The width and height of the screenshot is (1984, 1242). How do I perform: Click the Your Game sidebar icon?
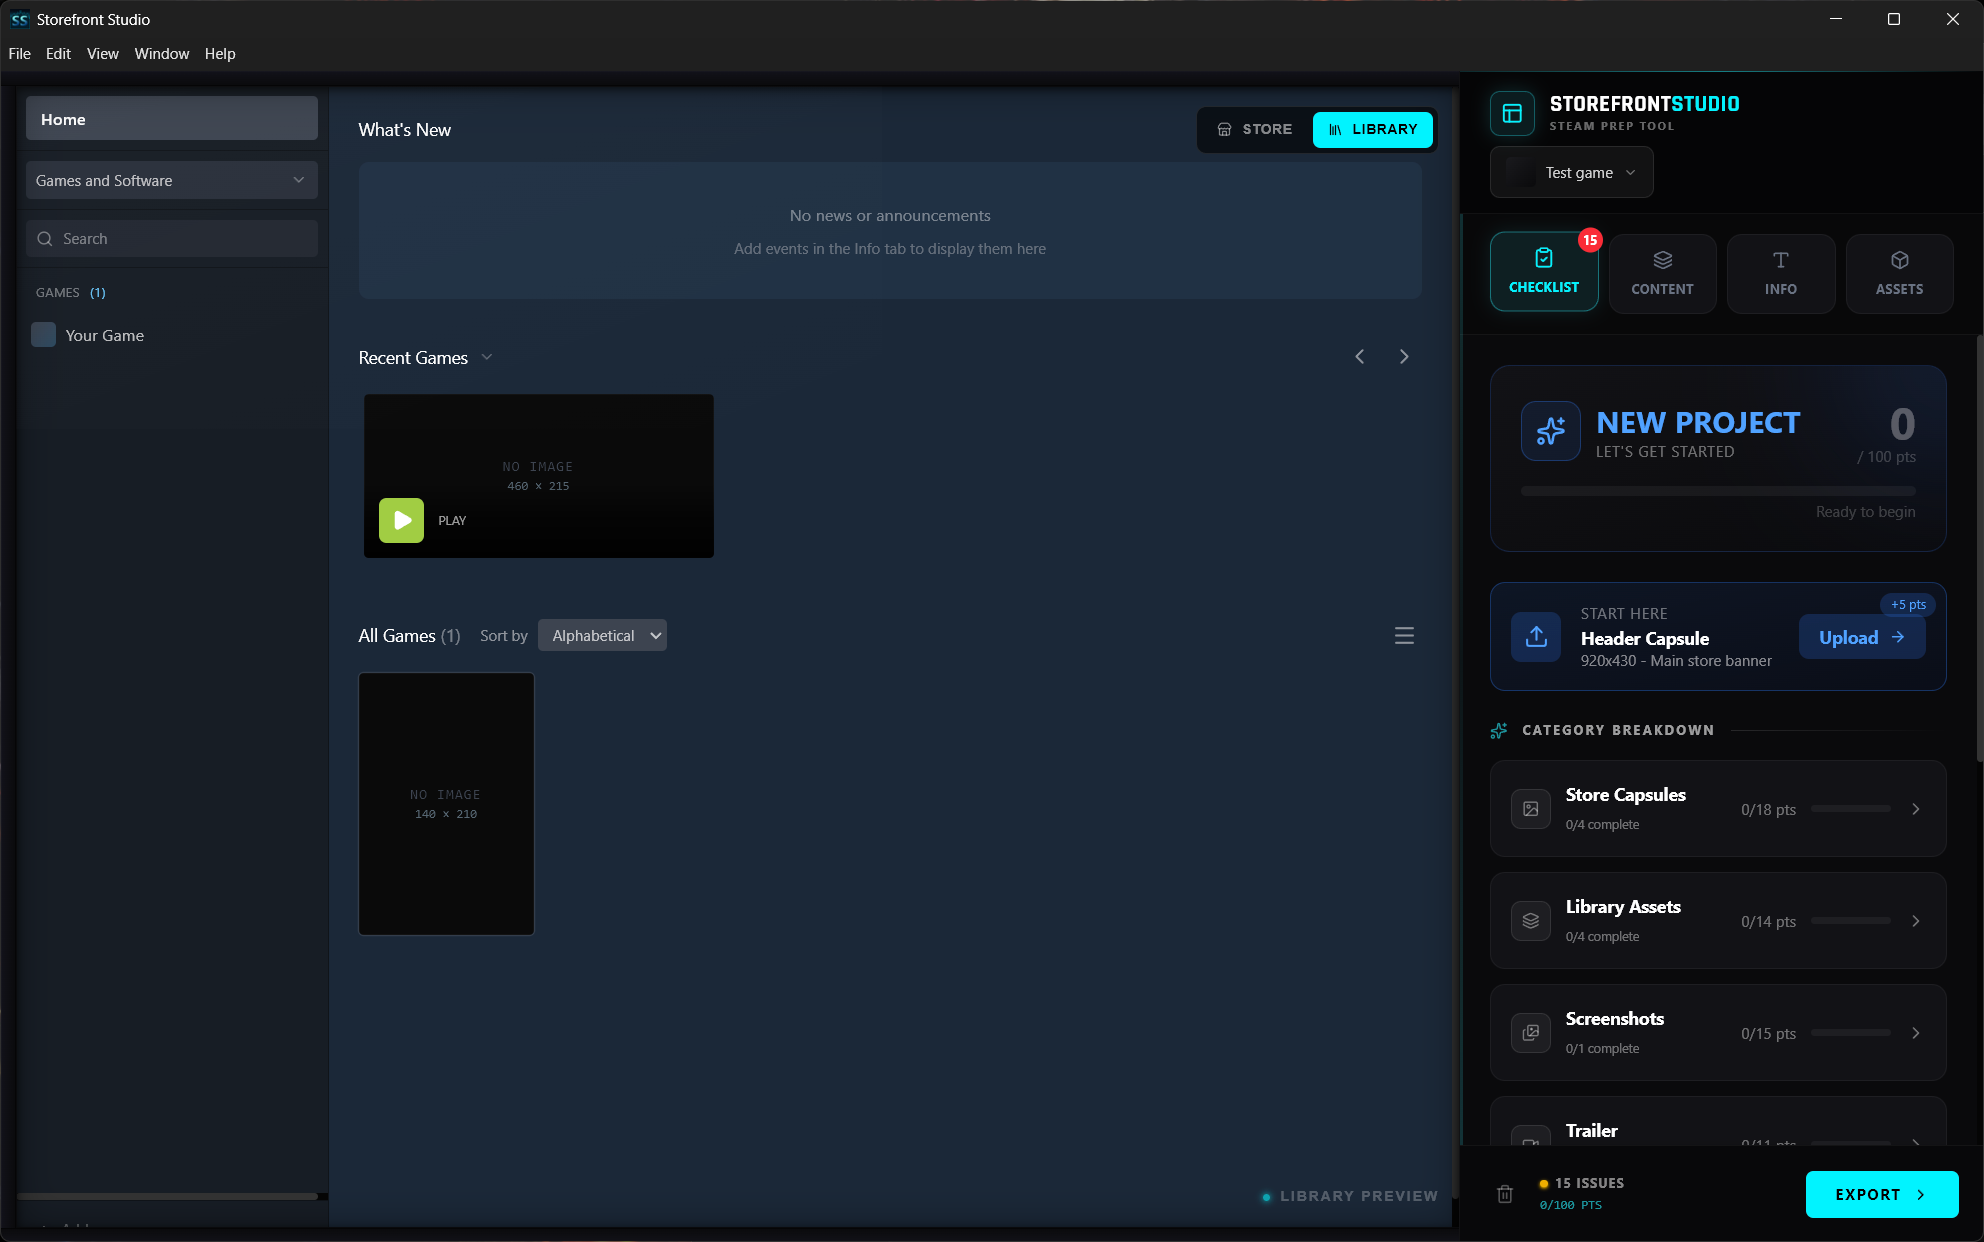click(43, 335)
